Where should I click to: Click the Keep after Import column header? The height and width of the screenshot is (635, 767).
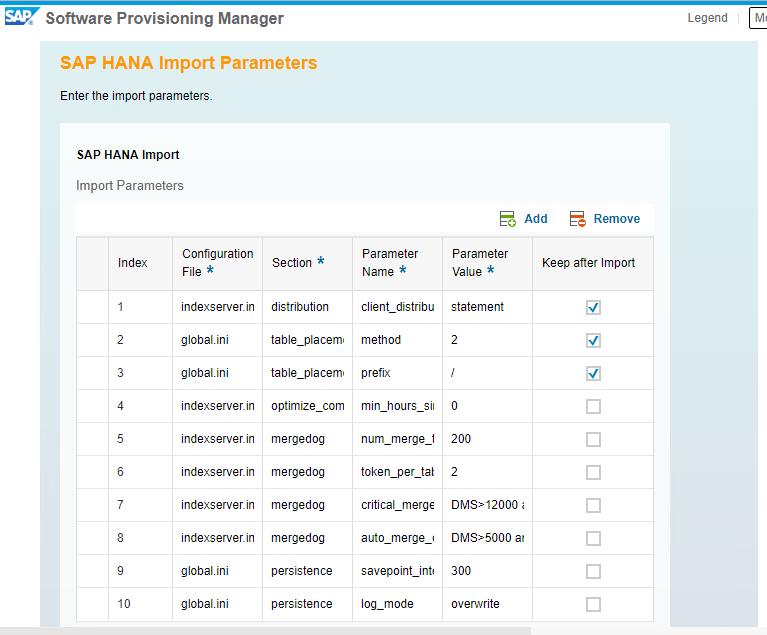[593, 263]
